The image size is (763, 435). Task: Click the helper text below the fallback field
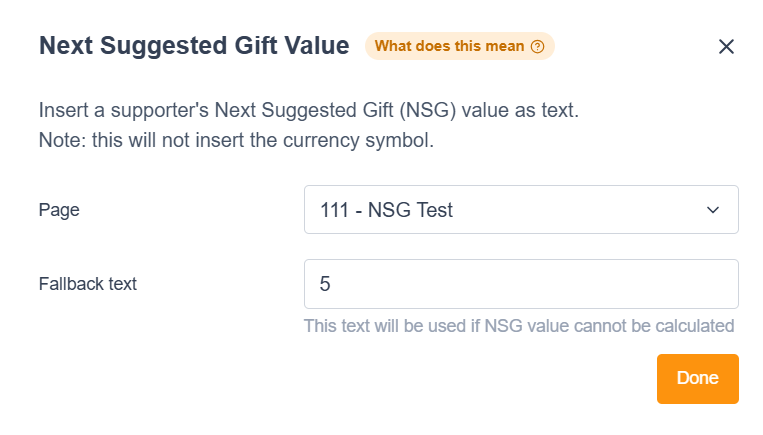tap(519, 325)
